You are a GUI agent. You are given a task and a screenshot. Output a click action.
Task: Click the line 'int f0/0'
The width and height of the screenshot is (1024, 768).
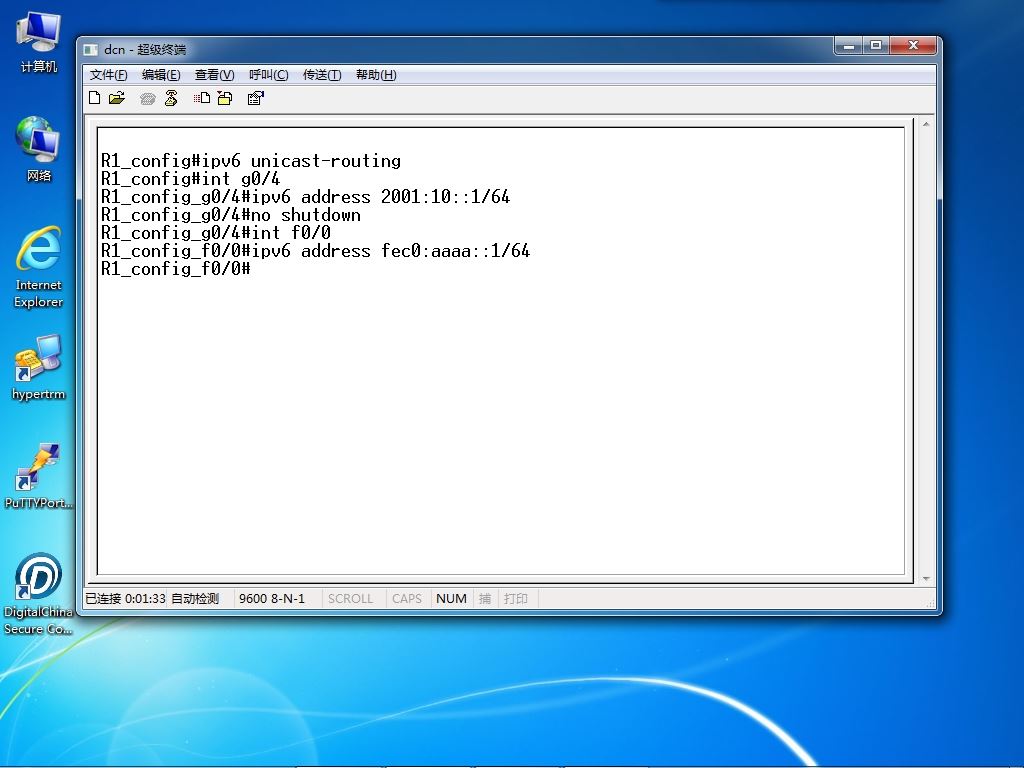(216, 232)
